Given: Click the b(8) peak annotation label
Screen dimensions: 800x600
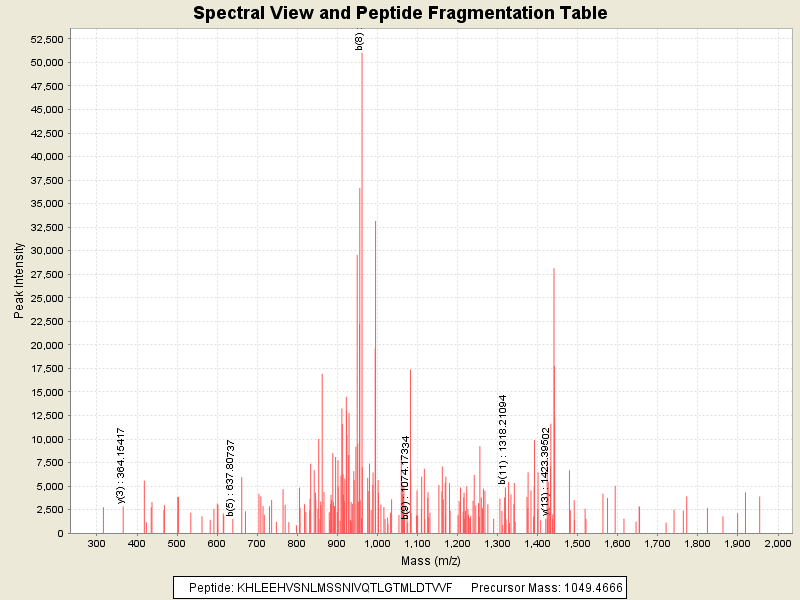Looking at the screenshot, I should tap(359, 41).
